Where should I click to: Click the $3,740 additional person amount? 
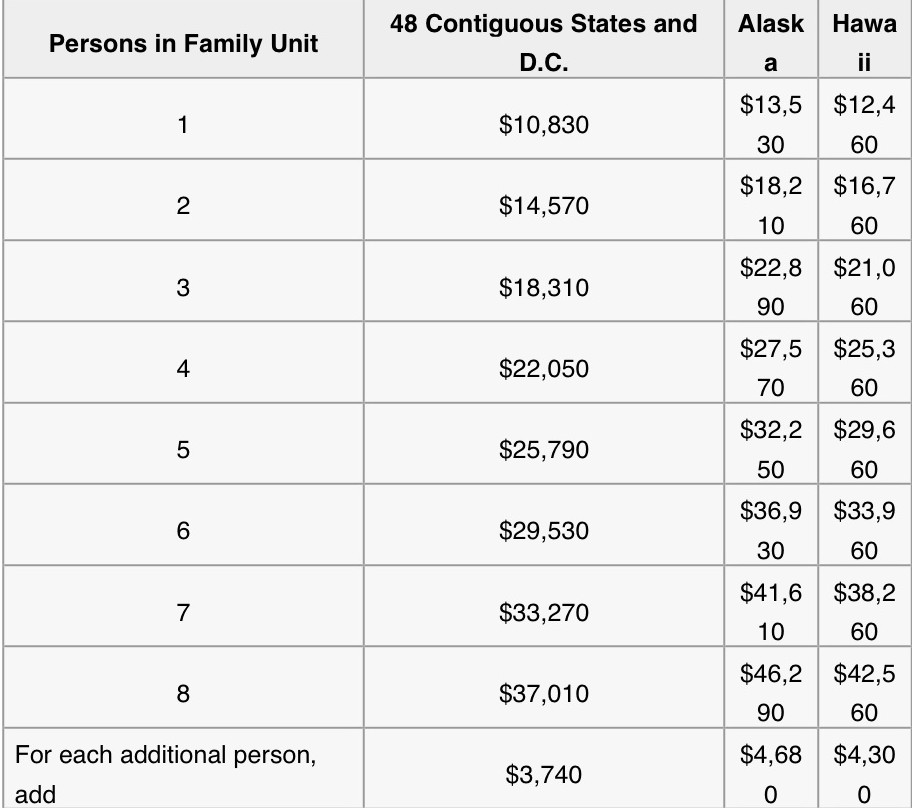click(544, 774)
